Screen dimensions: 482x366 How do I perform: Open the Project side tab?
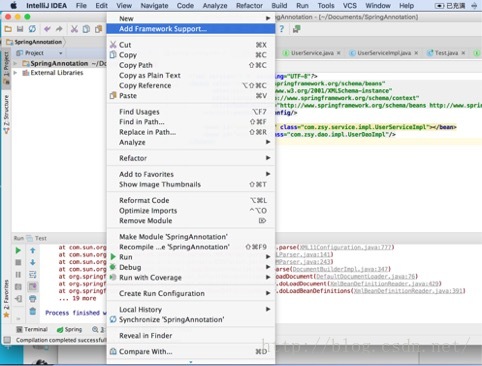tap(6, 69)
